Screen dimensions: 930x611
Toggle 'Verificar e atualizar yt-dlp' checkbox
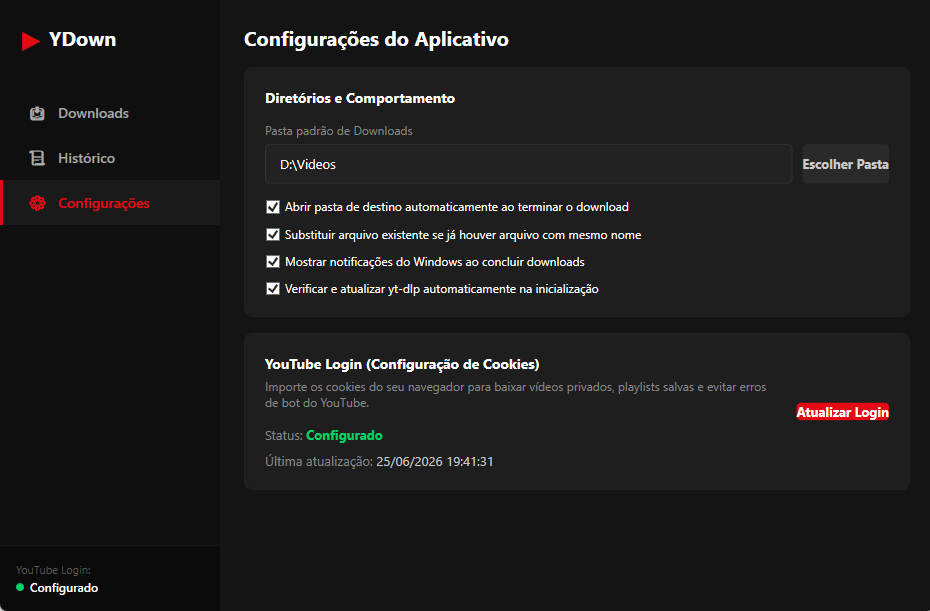(273, 289)
